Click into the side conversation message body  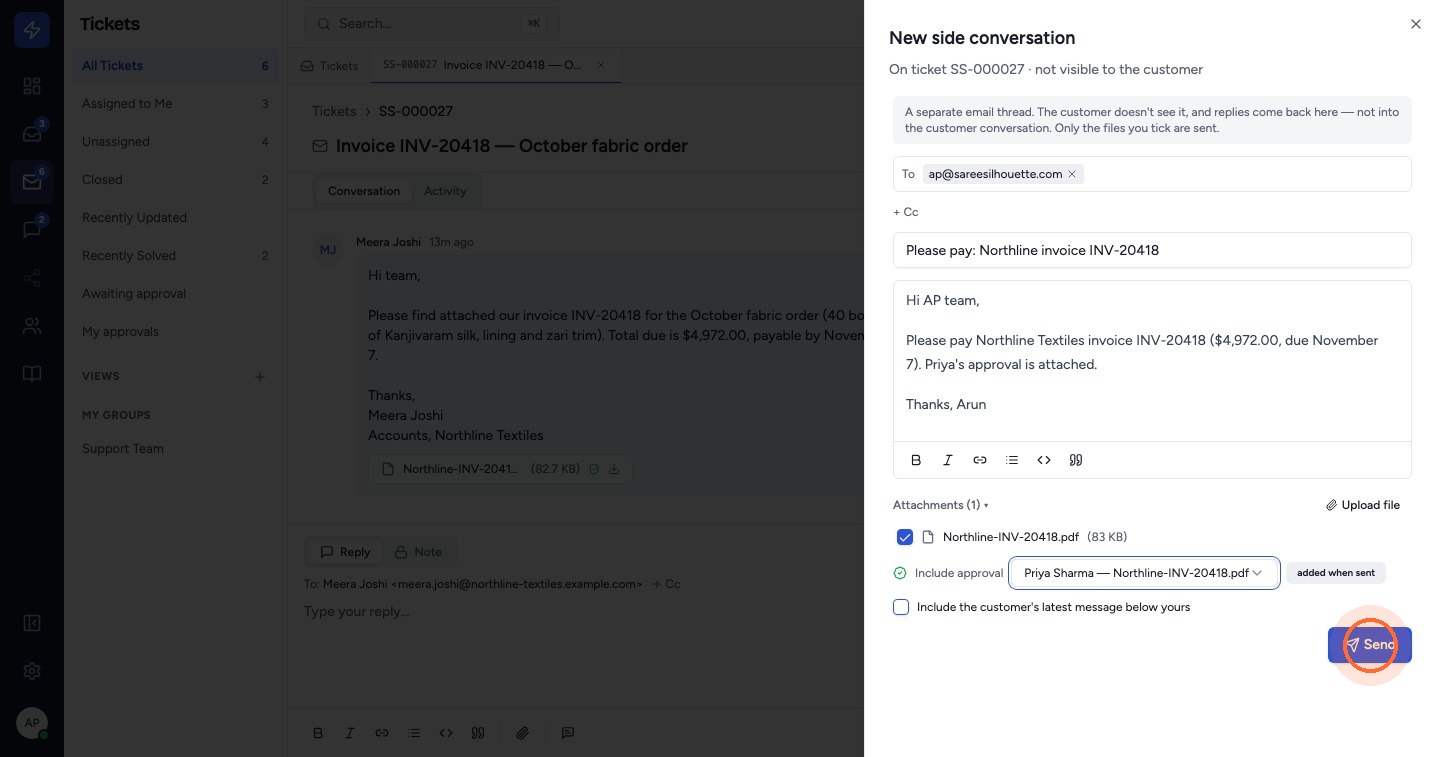pos(1152,361)
